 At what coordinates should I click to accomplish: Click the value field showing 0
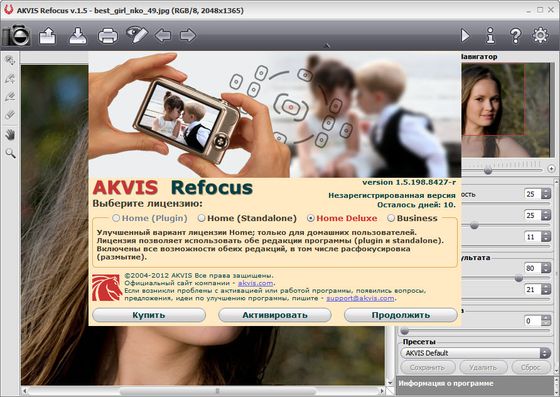tap(533, 321)
